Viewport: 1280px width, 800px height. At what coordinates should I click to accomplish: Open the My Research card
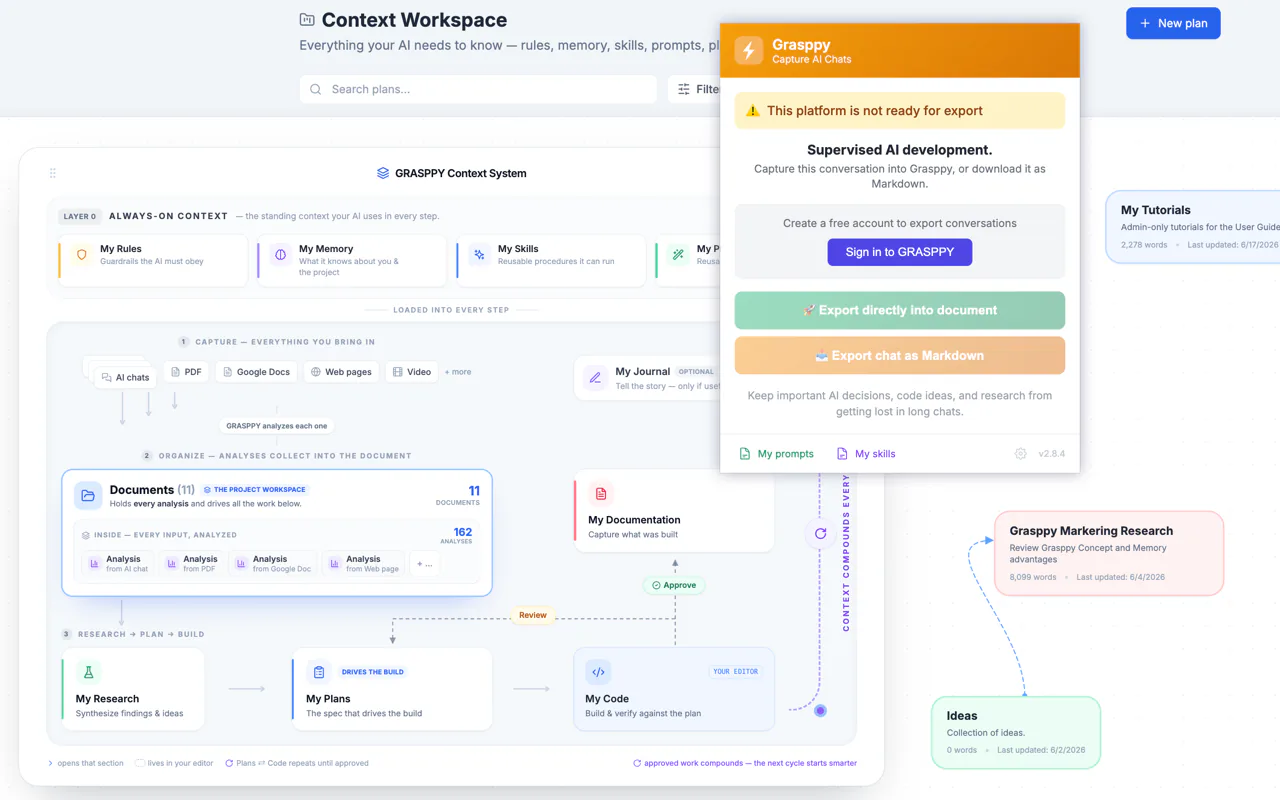pyautogui.click(x=133, y=689)
